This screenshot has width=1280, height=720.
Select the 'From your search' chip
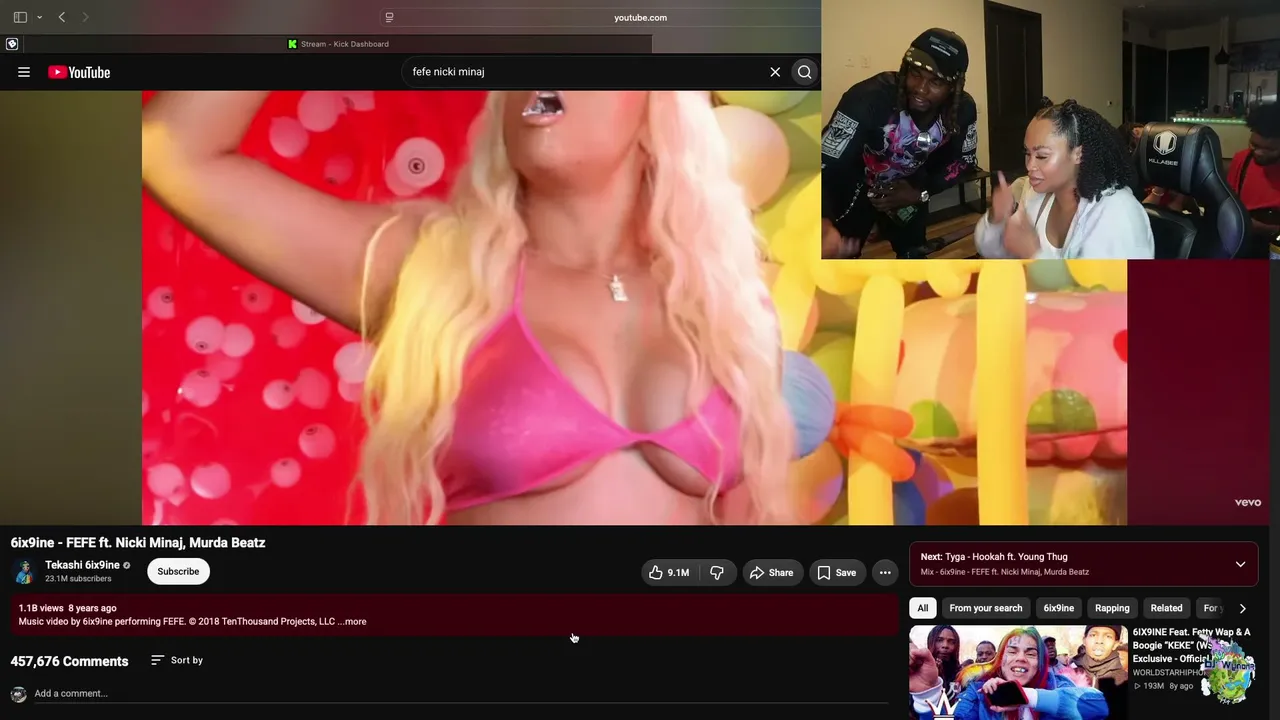(x=986, y=608)
